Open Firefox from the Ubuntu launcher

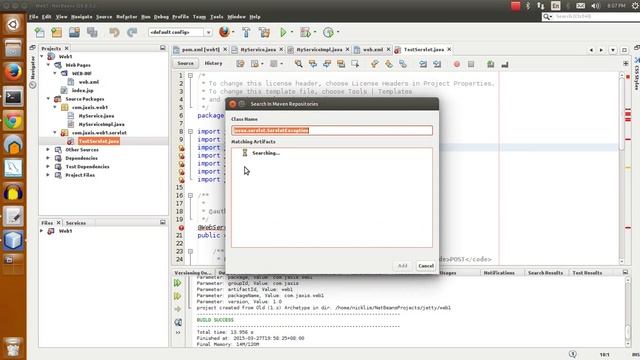click(13, 72)
